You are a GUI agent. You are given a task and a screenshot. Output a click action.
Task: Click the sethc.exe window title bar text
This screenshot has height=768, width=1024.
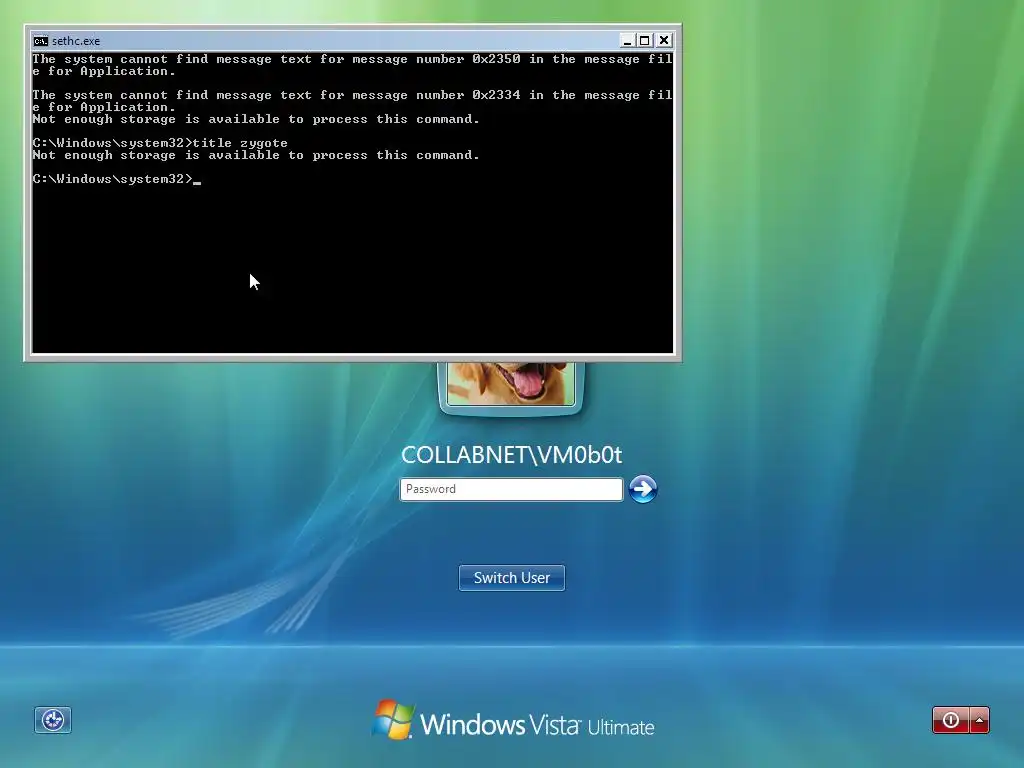(76, 40)
